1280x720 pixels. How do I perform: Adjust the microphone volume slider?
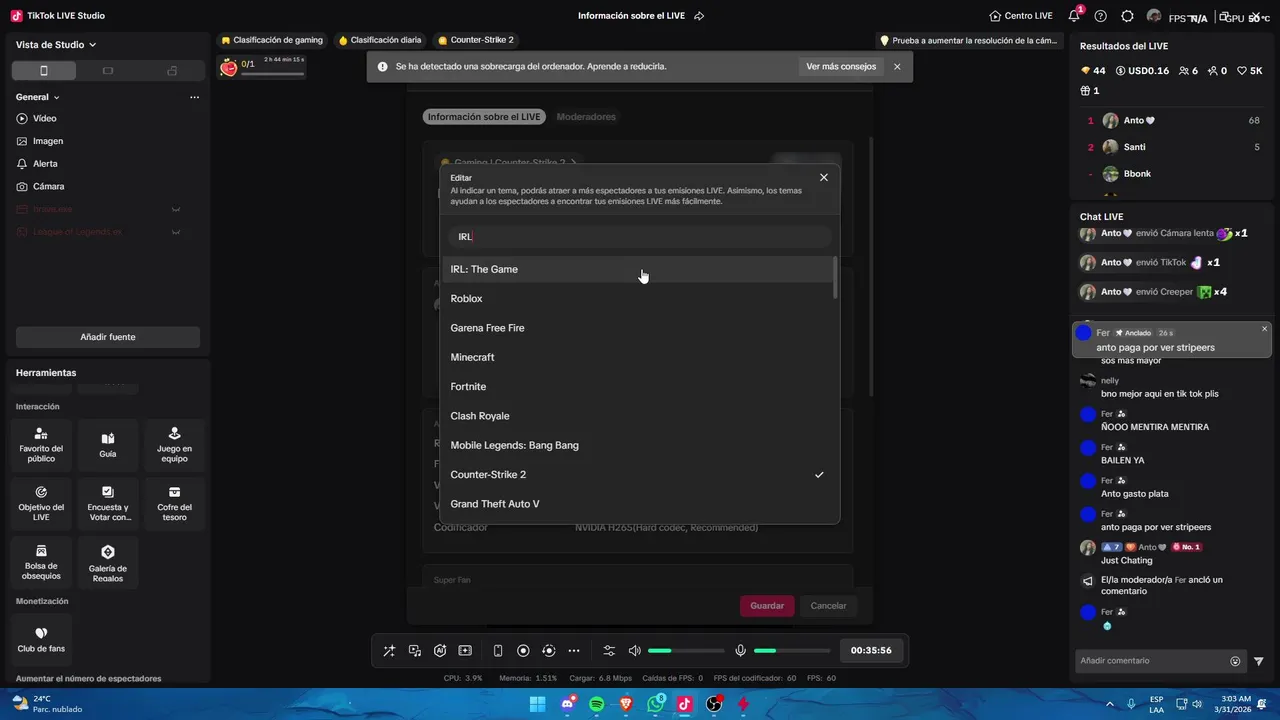[x=792, y=651]
